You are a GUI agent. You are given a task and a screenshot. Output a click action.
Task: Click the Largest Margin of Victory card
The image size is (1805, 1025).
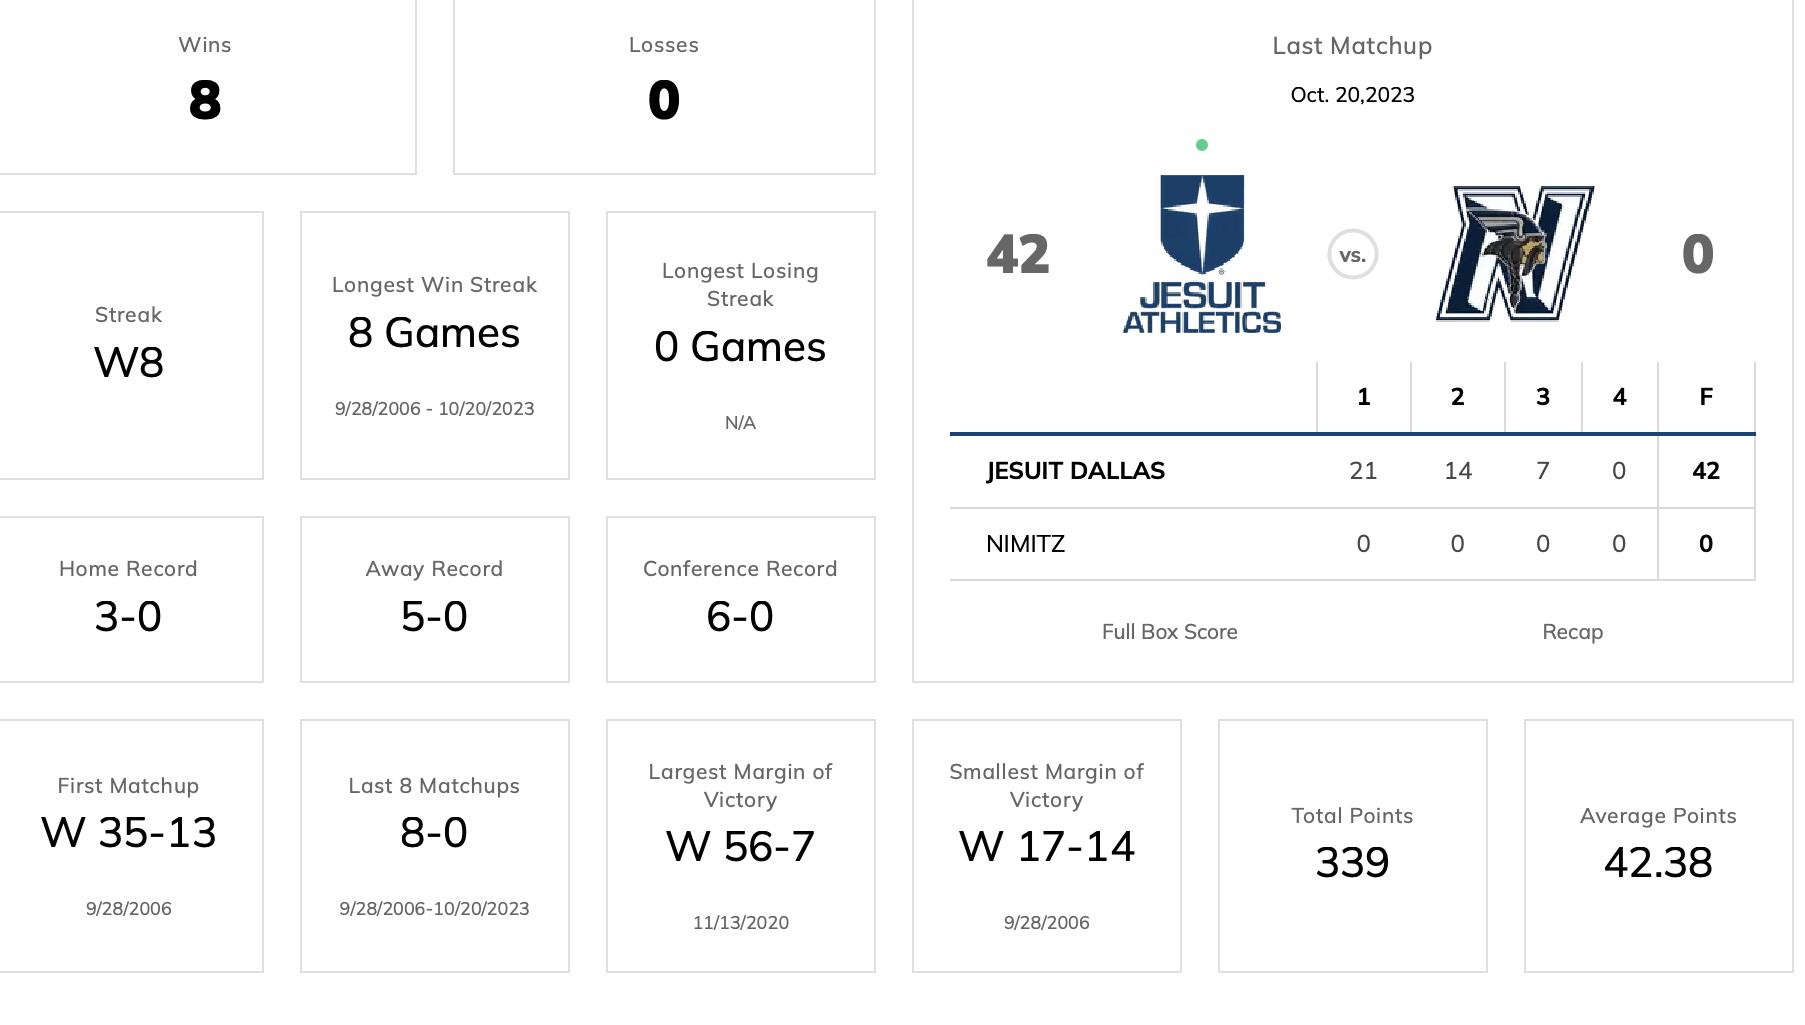coord(741,846)
